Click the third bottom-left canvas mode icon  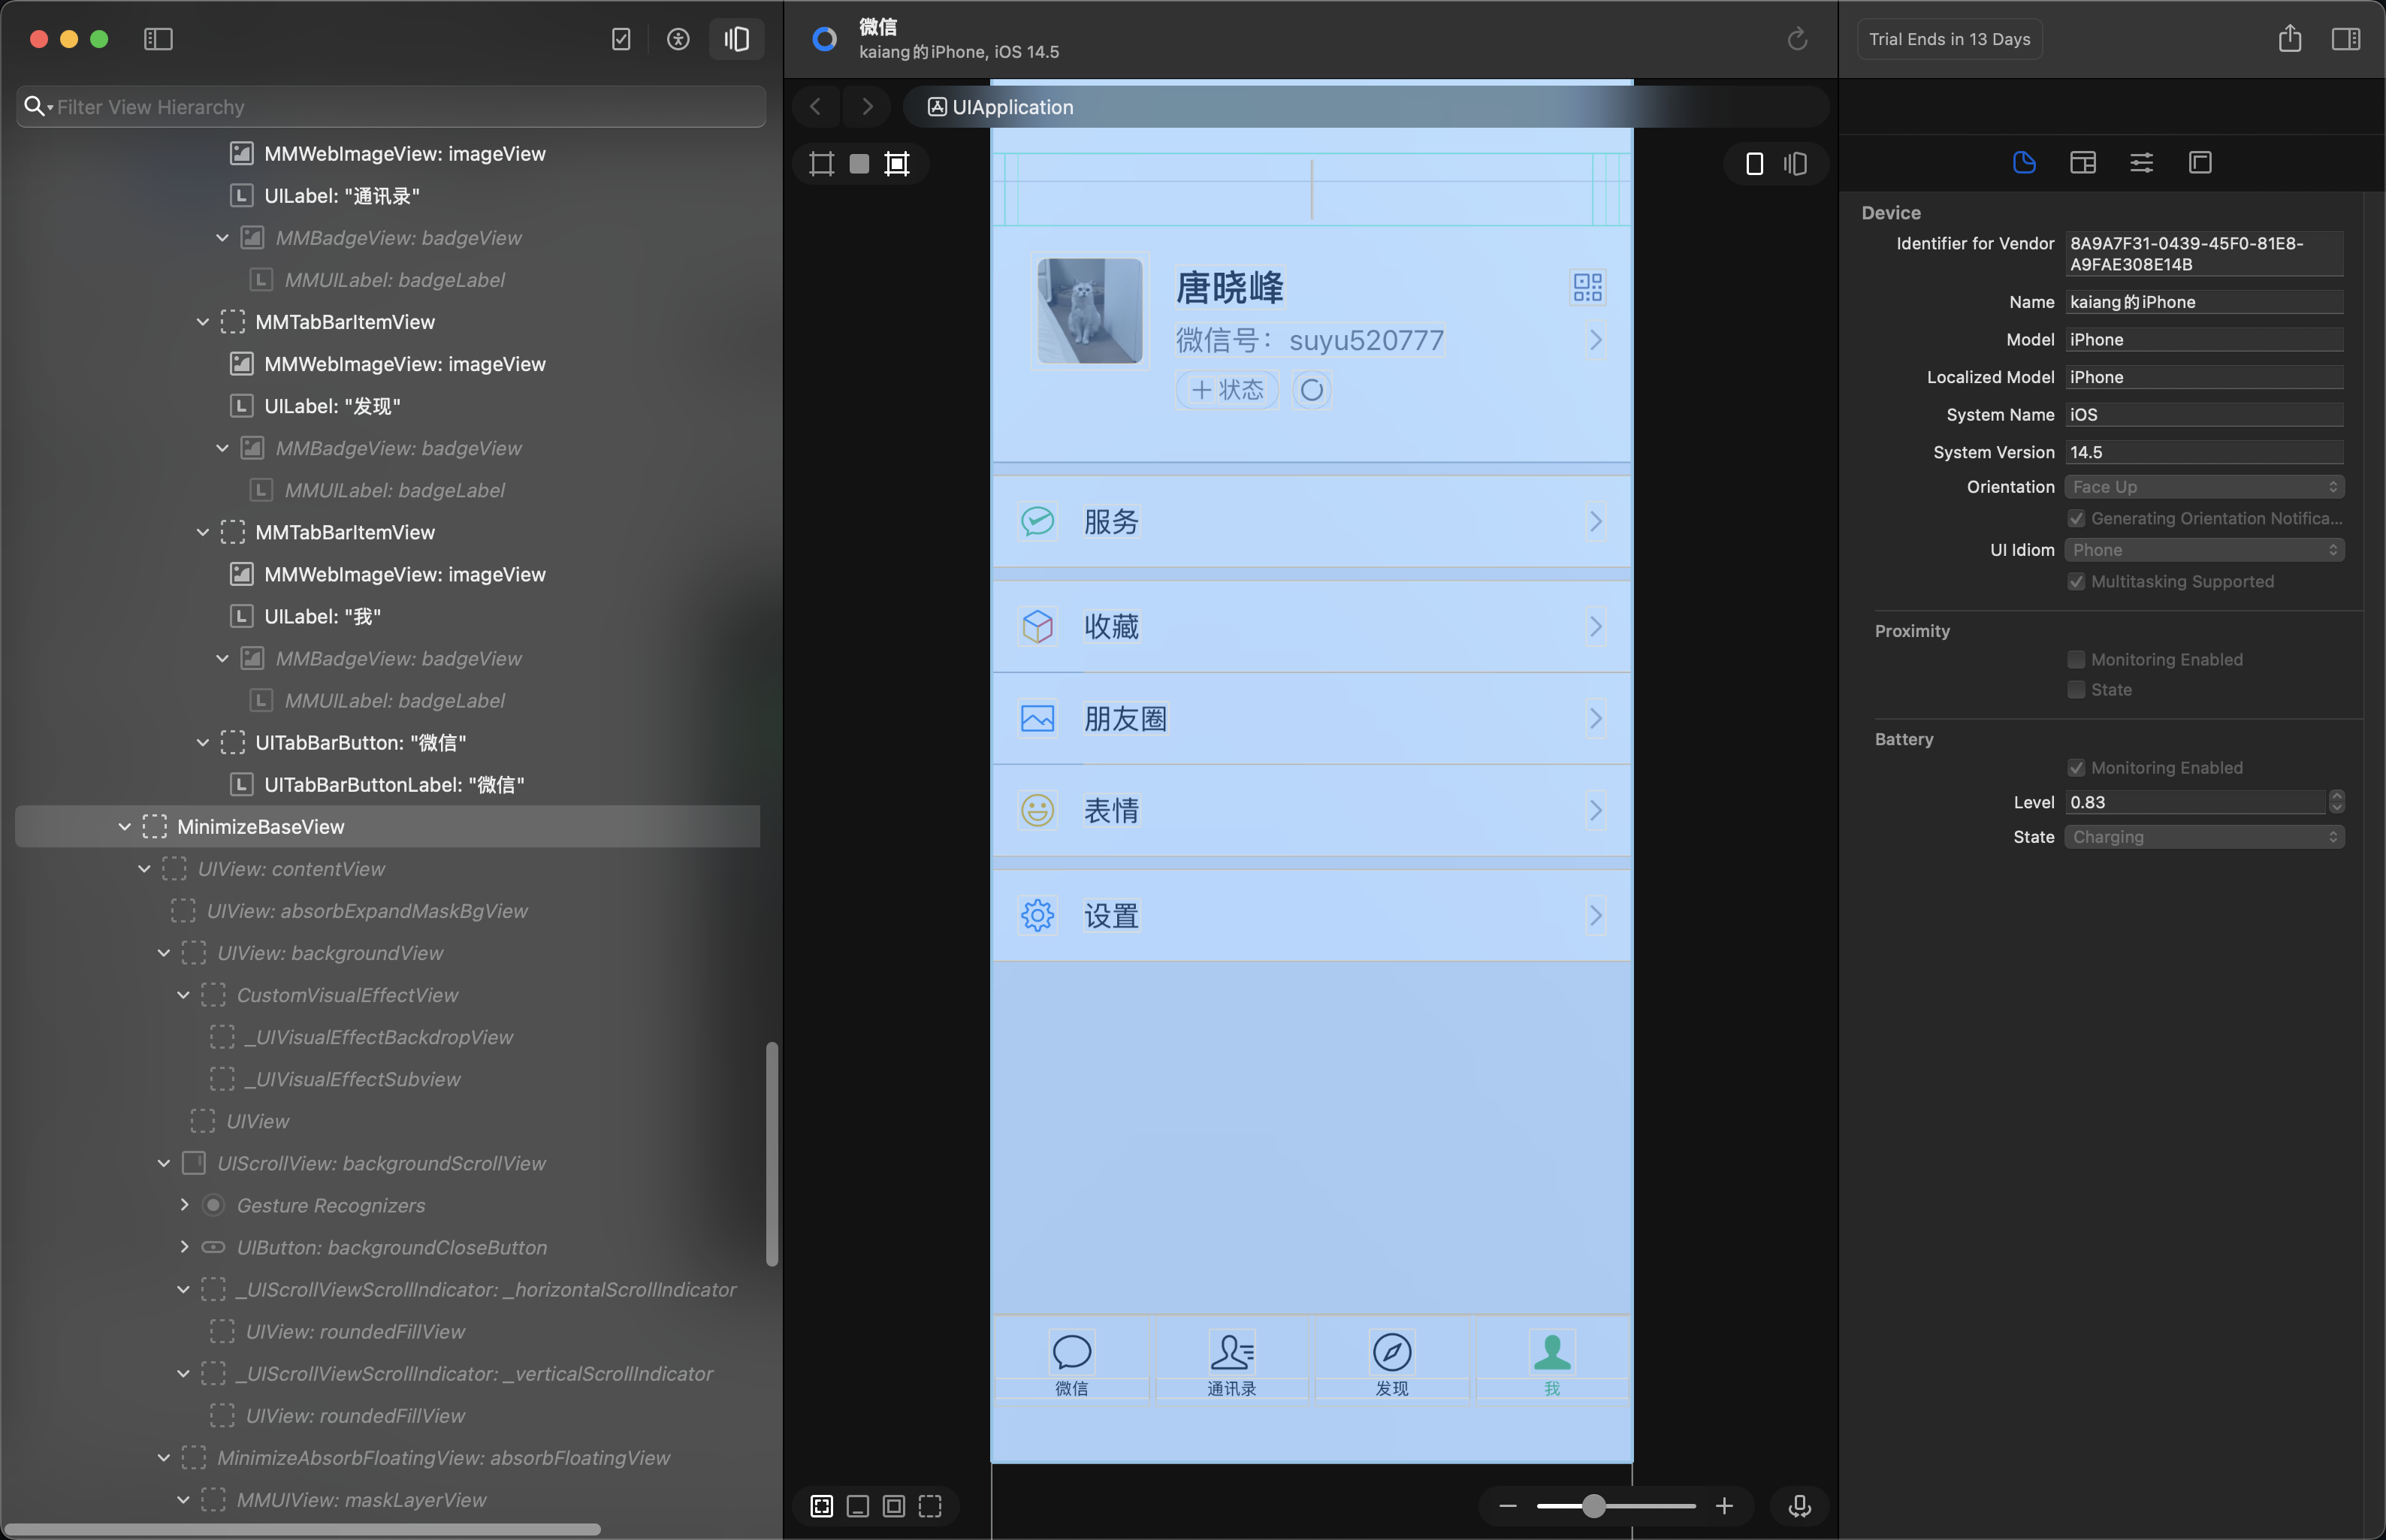pyautogui.click(x=894, y=1506)
